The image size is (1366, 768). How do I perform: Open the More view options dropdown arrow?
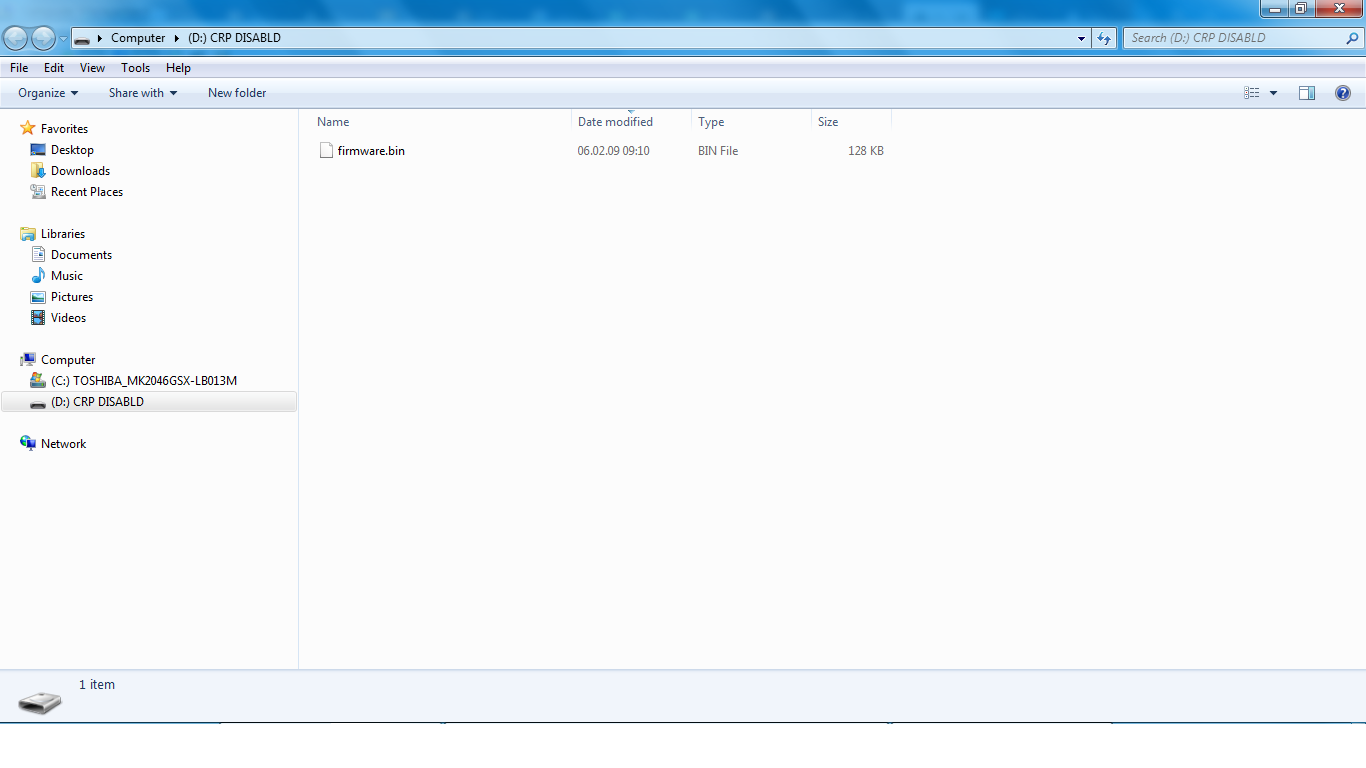(x=1273, y=93)
